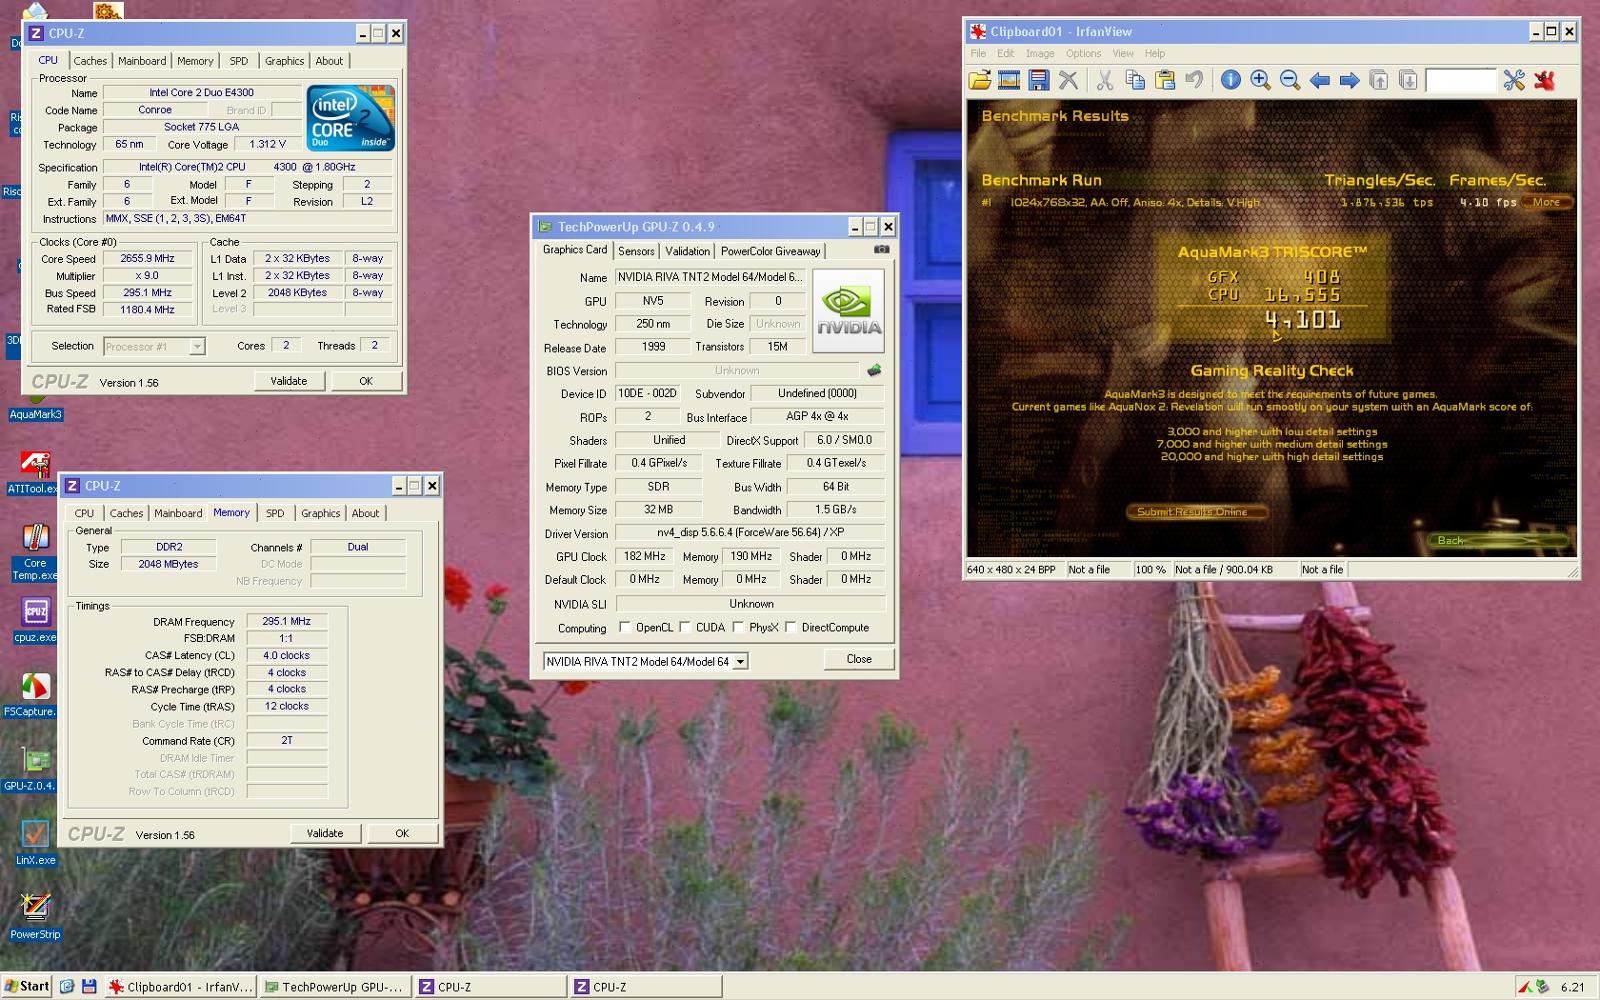Click GPU-Z camera screenshot icon
The image size is (1600, 1000).
881,250
